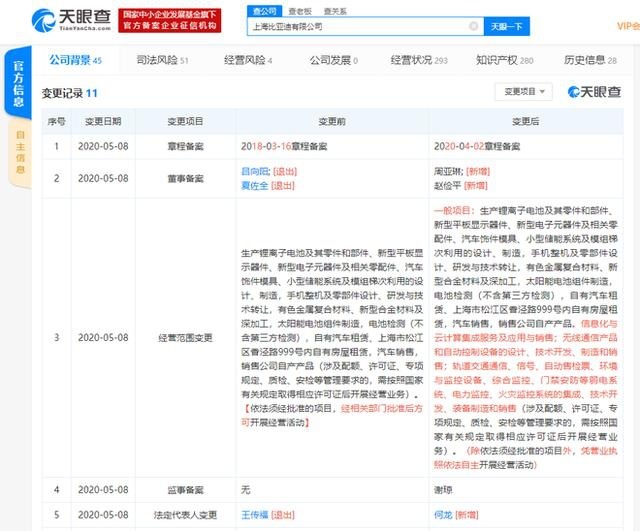The image size is (640, 531).
Task: Expand the 变更项目 filter dropdown
Action: [x=524, y=92]
